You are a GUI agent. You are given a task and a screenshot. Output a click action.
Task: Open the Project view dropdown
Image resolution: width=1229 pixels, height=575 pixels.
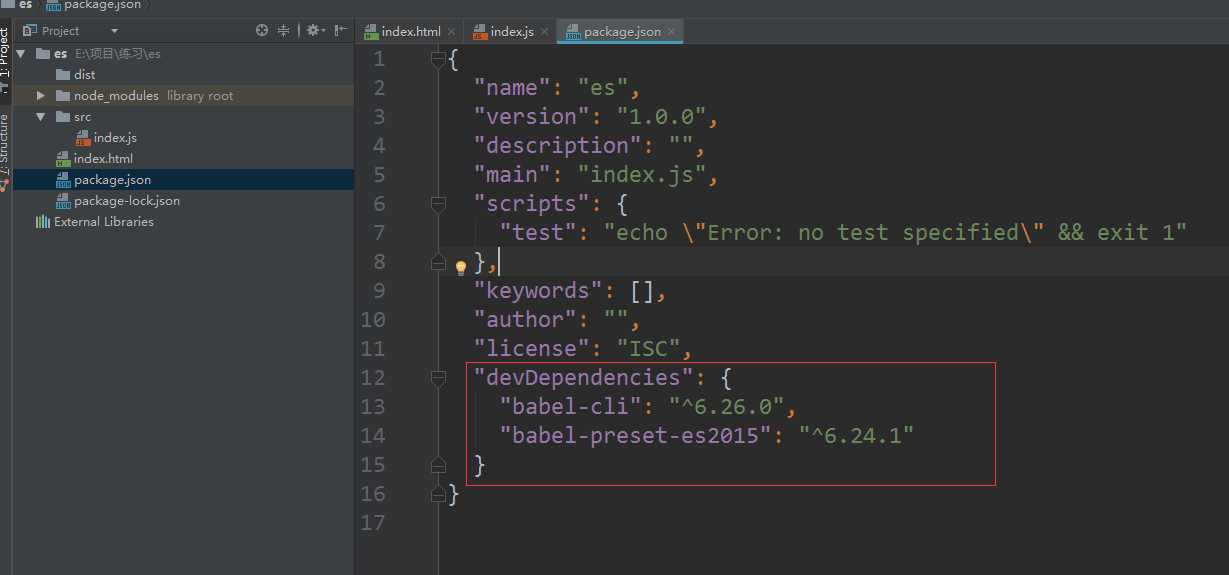[114, 31]
